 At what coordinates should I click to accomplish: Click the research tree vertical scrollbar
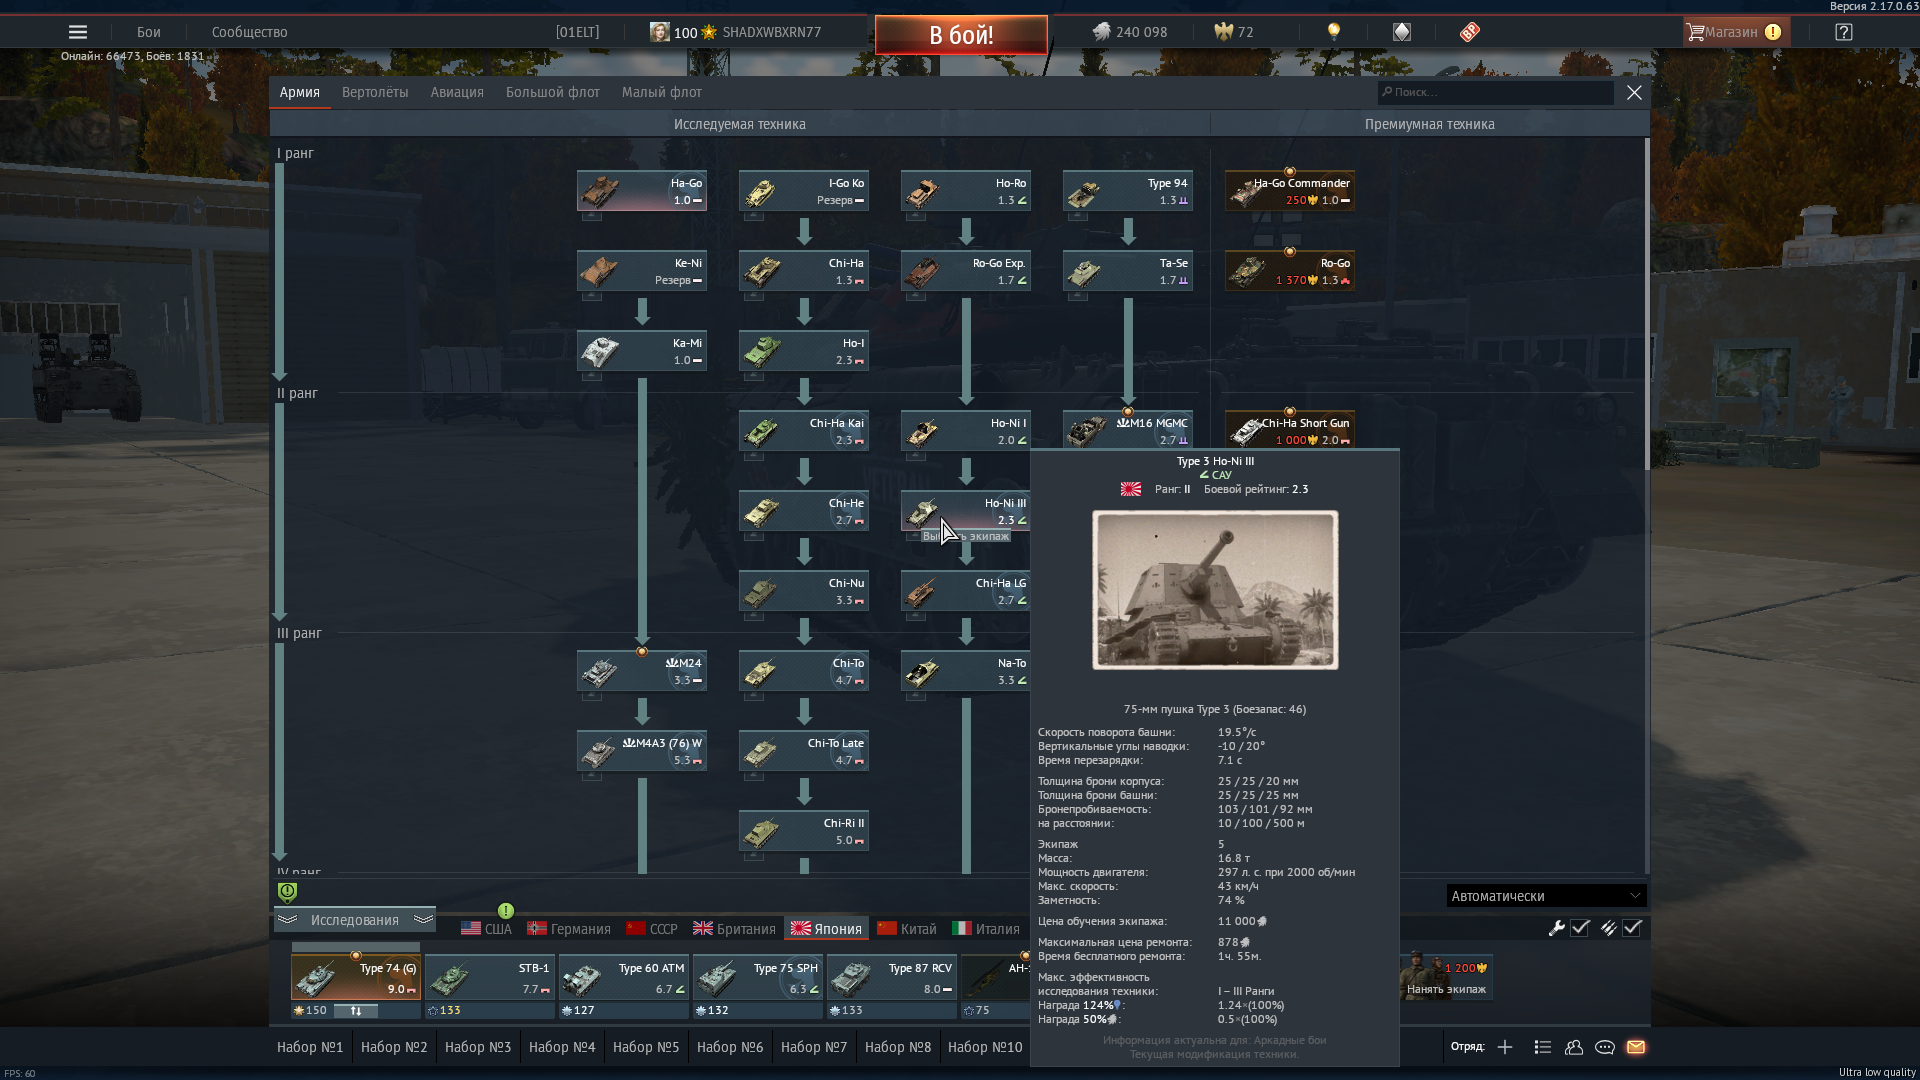1647,305
